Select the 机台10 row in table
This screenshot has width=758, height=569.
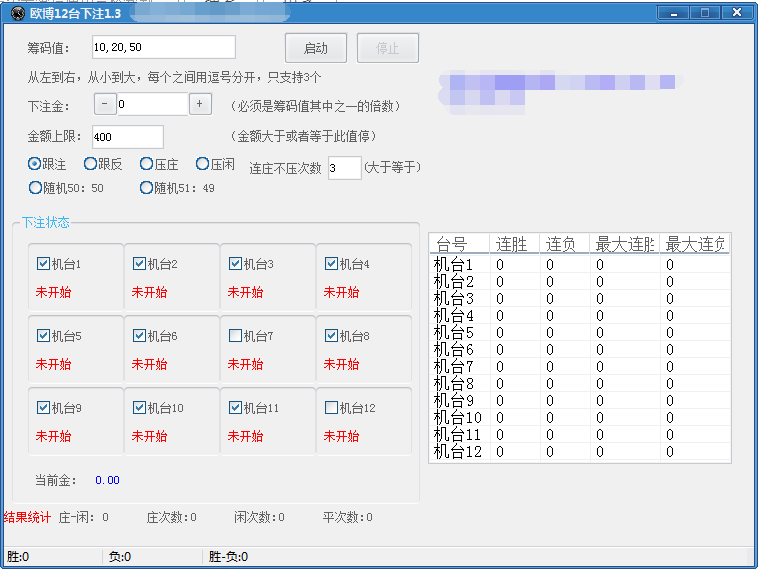[580, 417]
